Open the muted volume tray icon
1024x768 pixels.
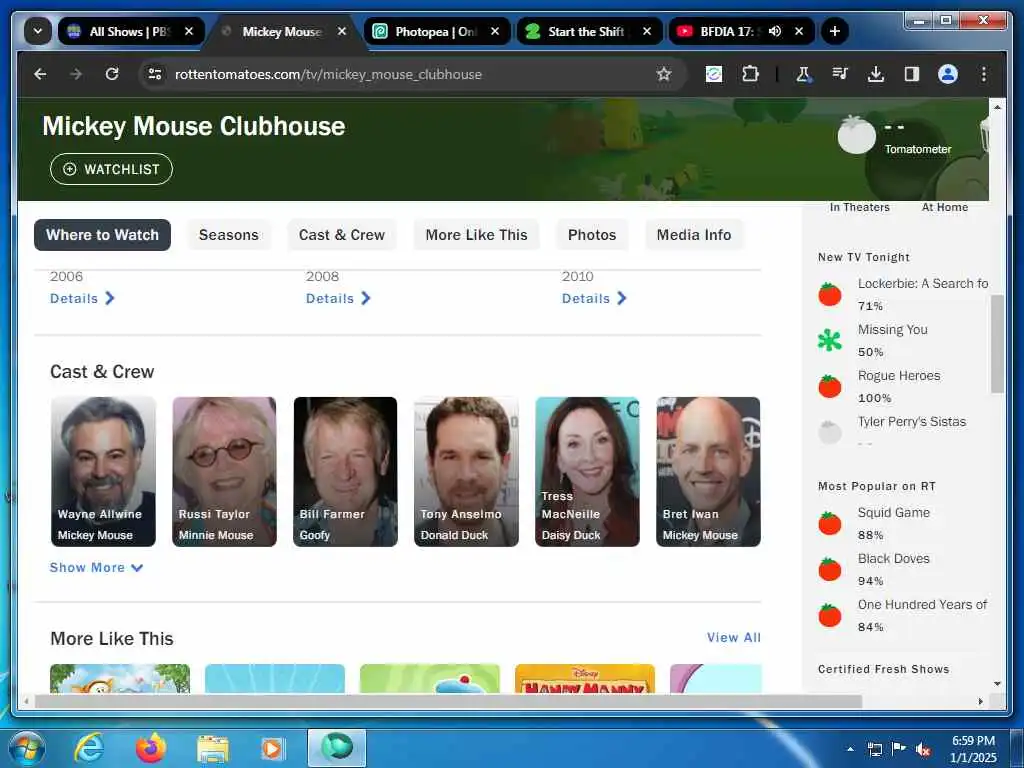coord(922,750)
